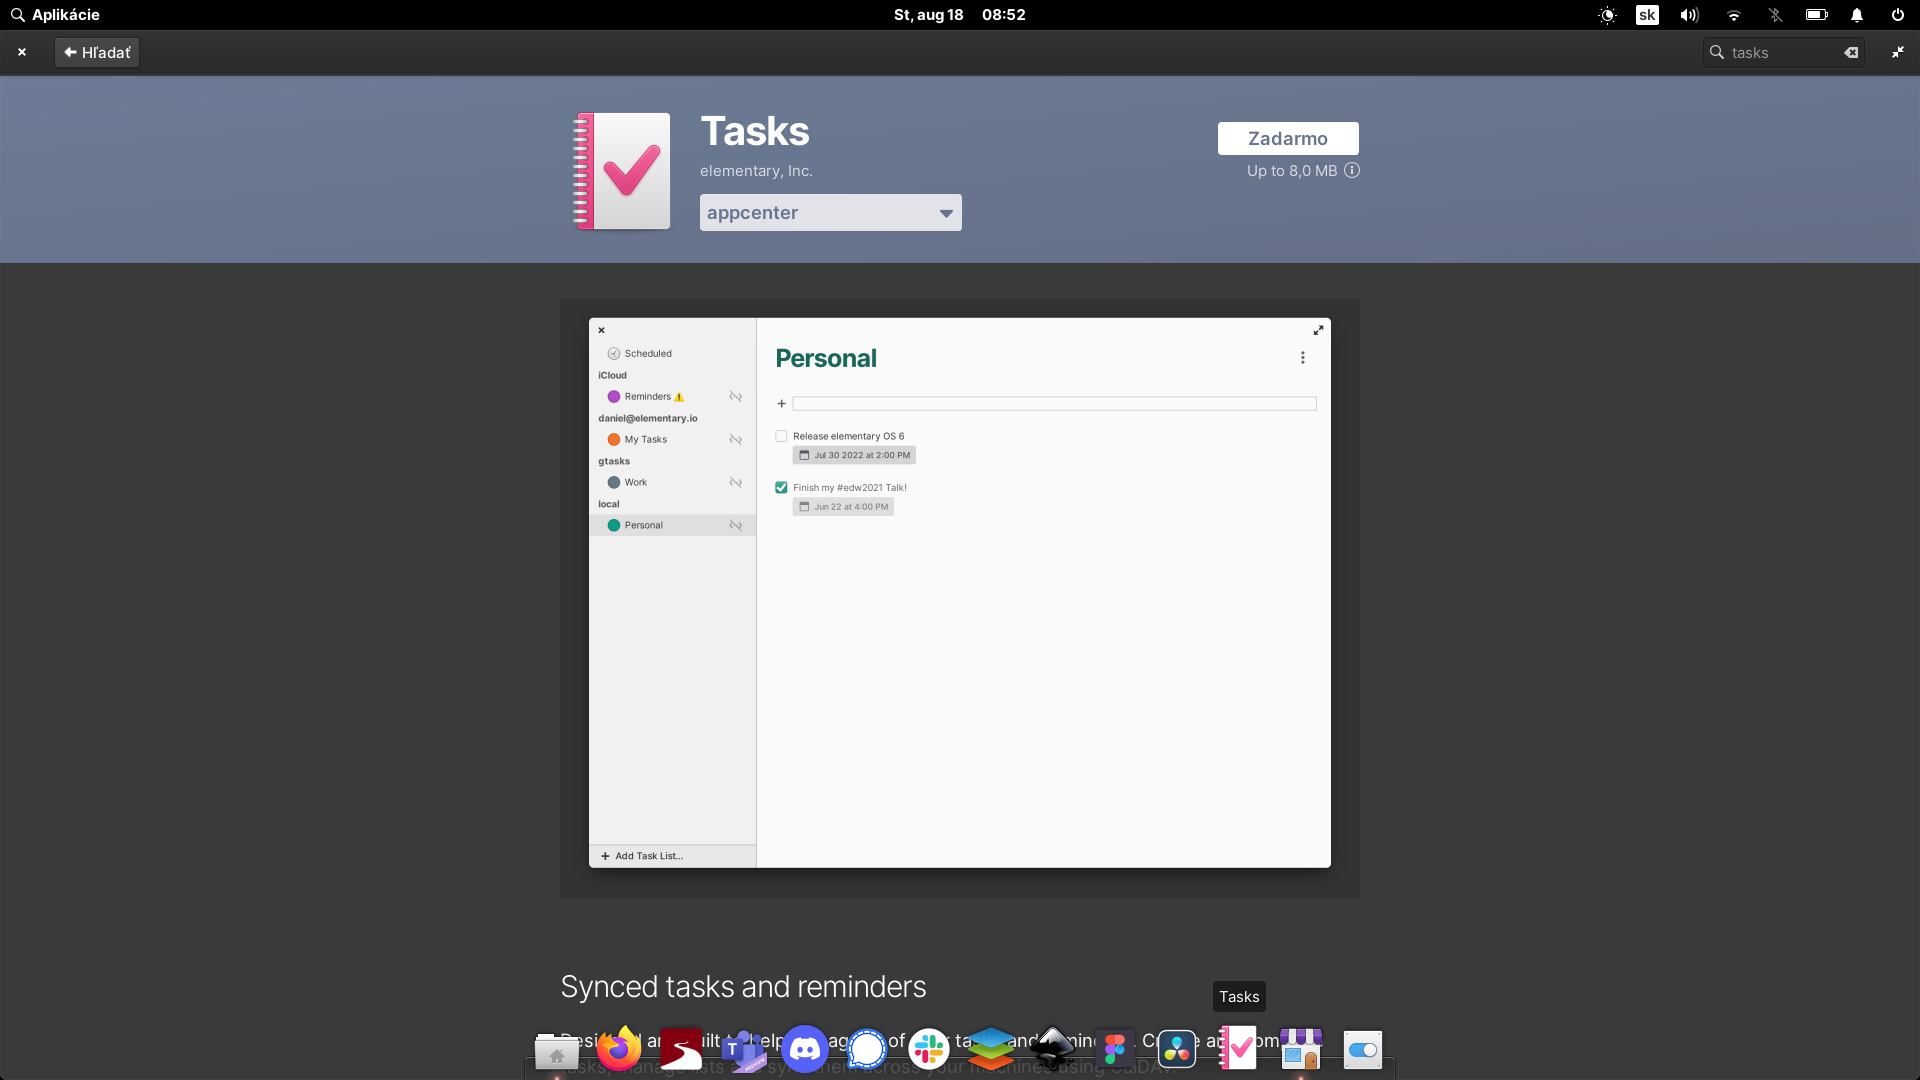The height and width of the screenshot is (1080, 1920).
Task: Clear the search field text
Action: (1851, 52)
